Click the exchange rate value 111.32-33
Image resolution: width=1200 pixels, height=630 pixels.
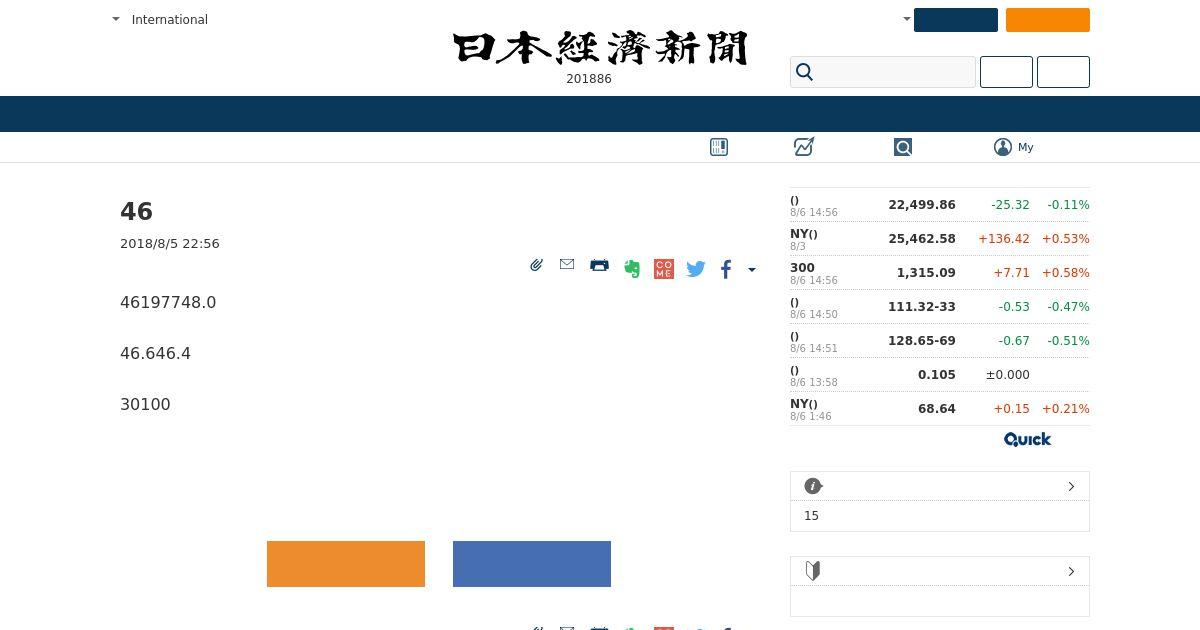(x=922, y=307)
